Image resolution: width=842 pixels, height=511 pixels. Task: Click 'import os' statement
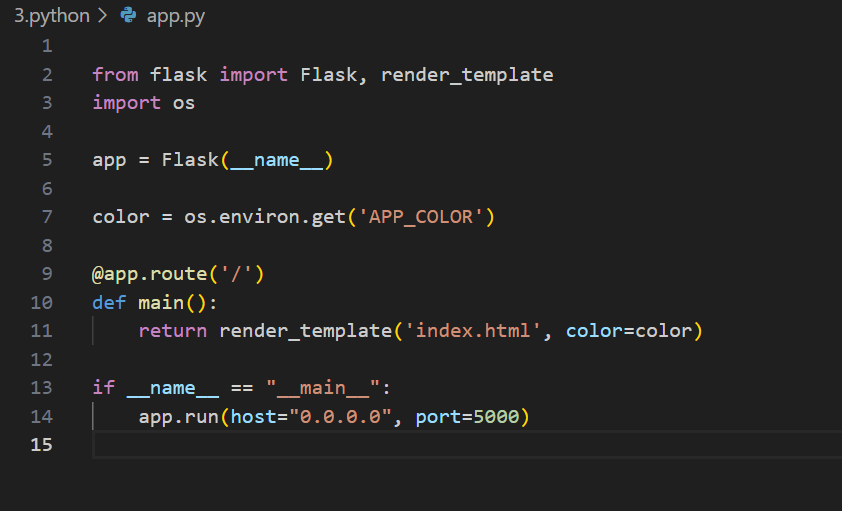click(143, 103)
